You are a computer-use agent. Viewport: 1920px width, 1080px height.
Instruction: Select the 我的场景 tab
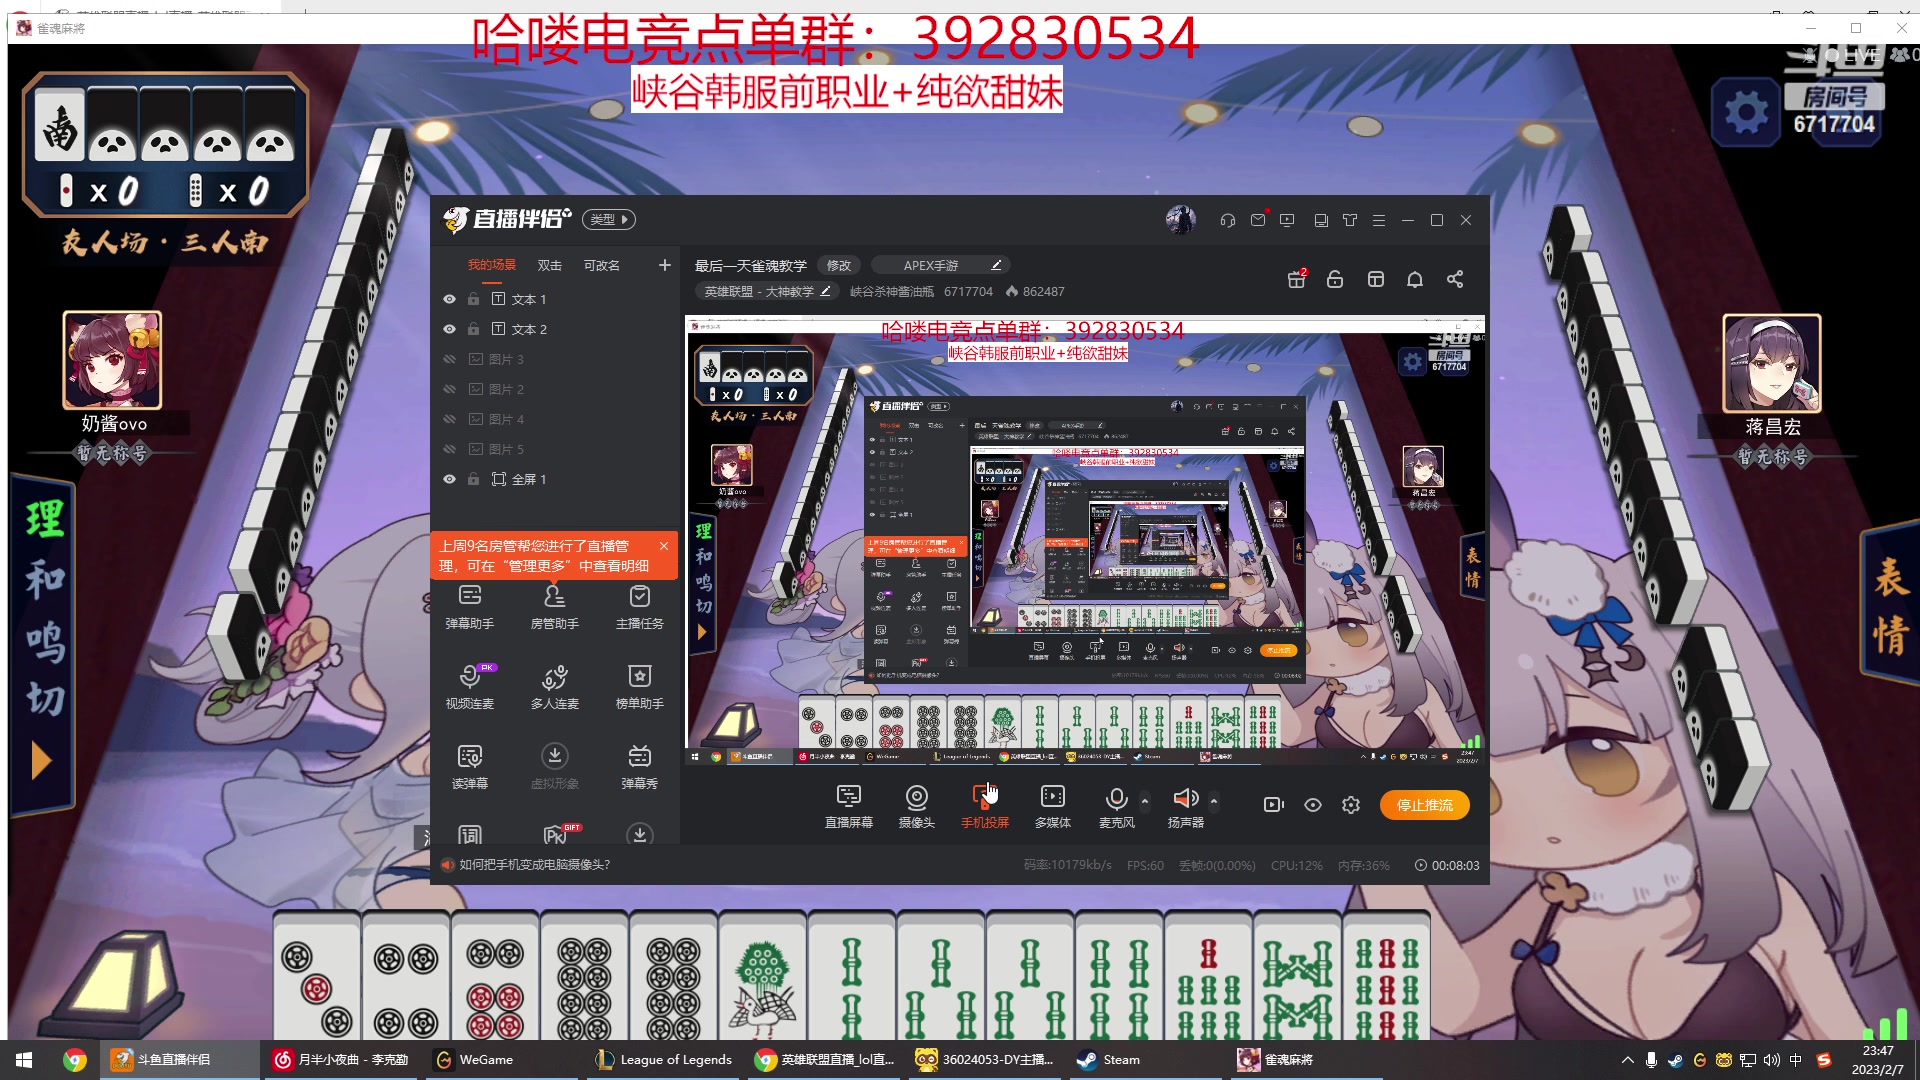pyautogui.click(x=490, y=264)
